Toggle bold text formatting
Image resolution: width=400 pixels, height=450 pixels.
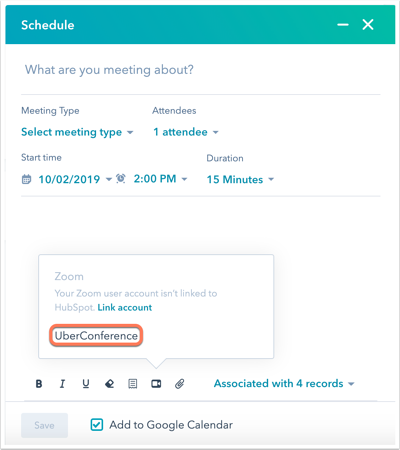click(39, 384)
